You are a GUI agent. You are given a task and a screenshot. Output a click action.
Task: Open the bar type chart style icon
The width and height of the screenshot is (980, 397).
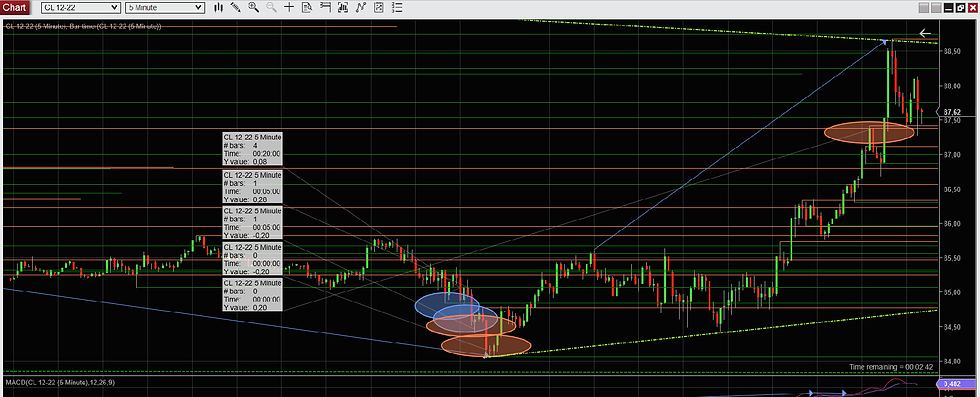[x=218, y=8]
